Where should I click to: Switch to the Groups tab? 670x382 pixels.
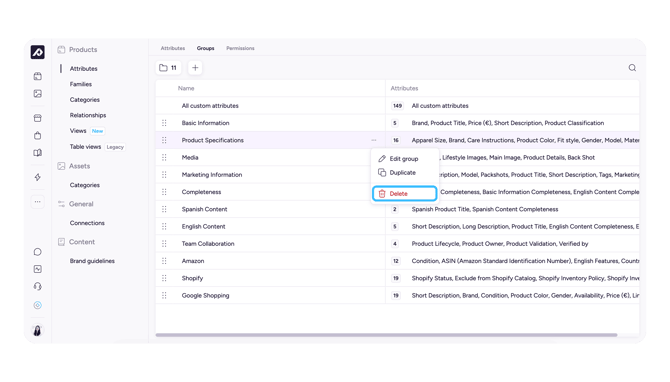(206, 48)
